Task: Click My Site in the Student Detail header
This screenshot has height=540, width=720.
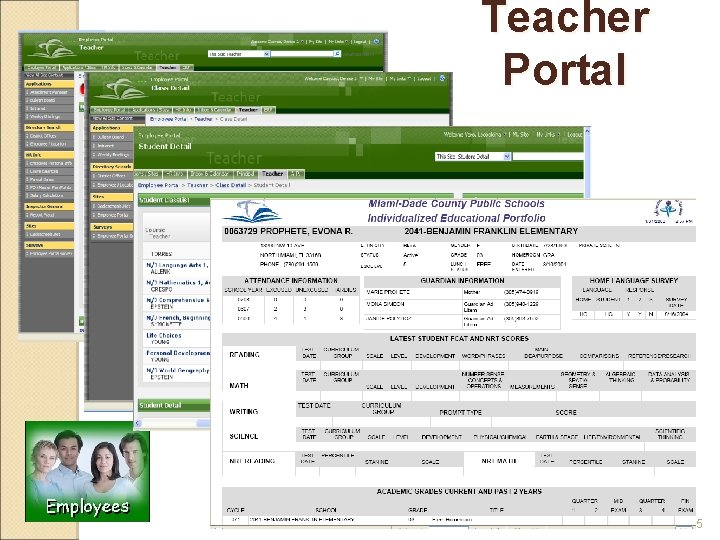Action: pos(521,135)
